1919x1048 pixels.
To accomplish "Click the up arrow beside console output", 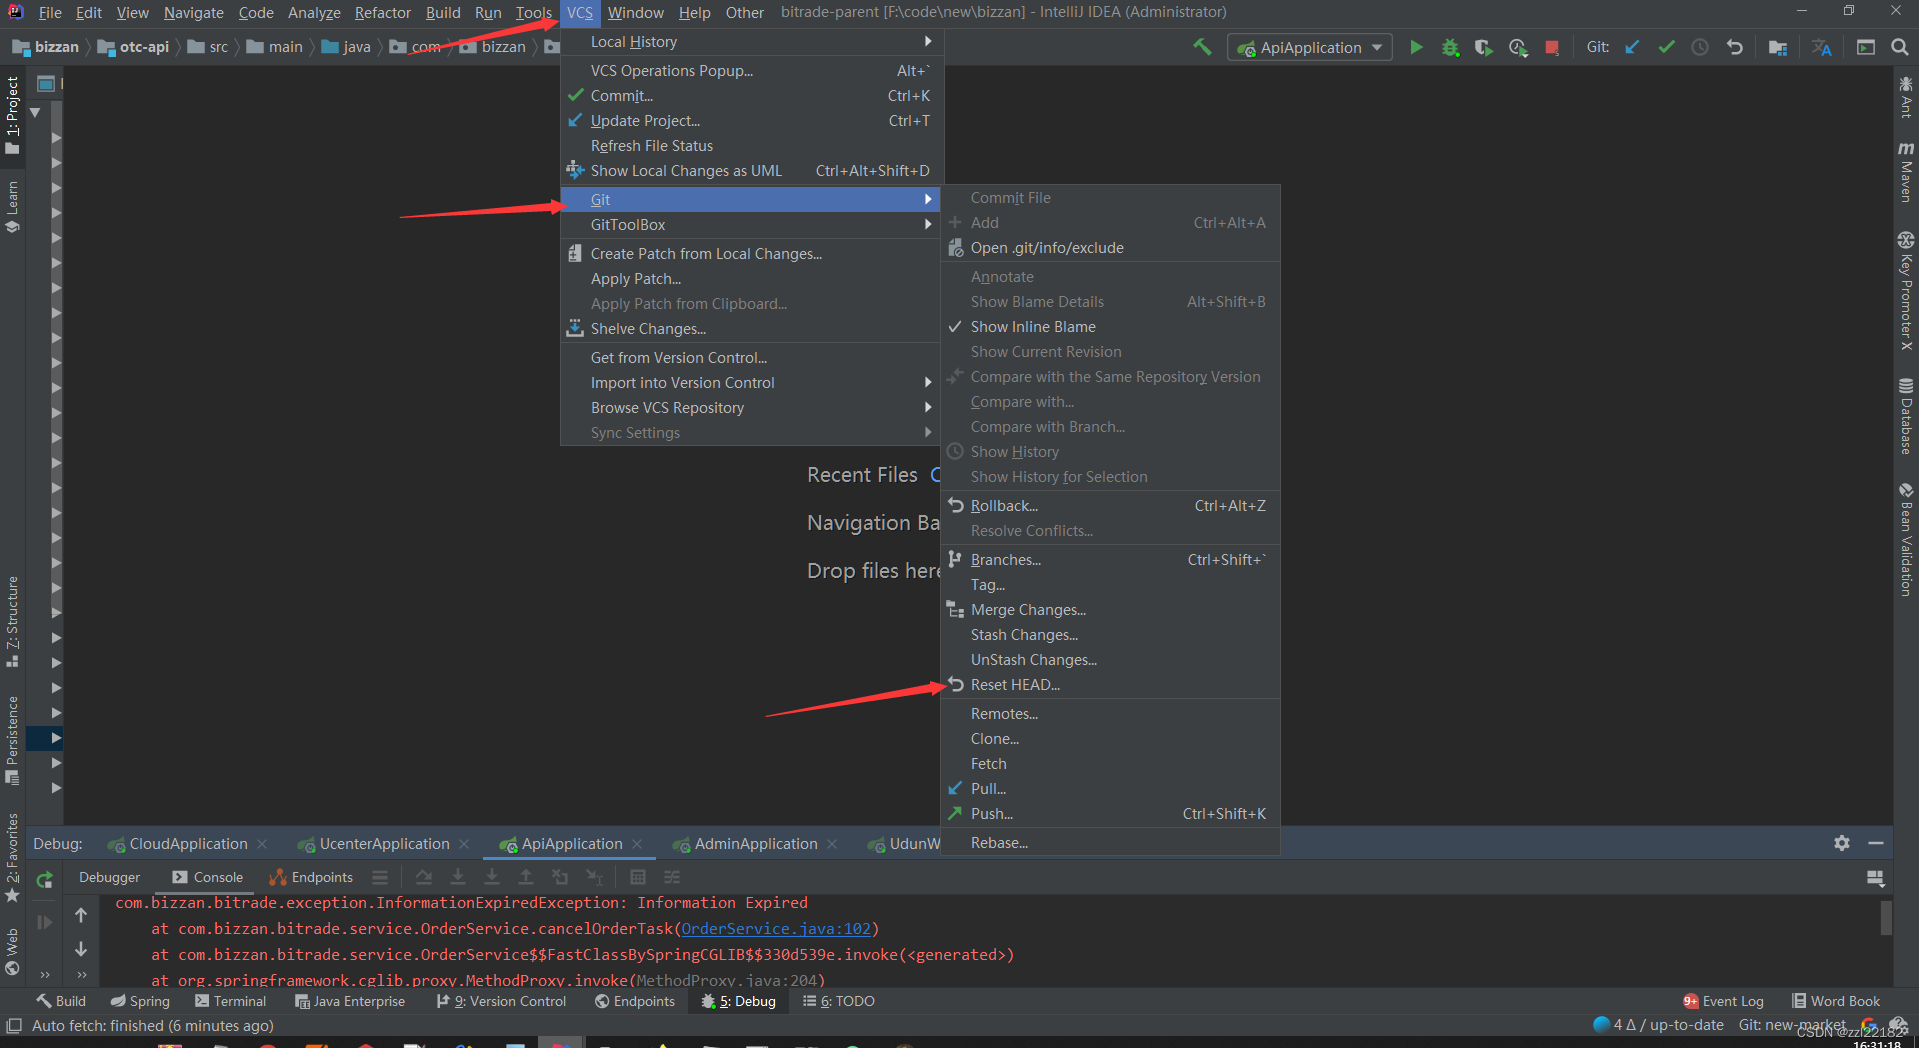I will (x=81, y=915).
